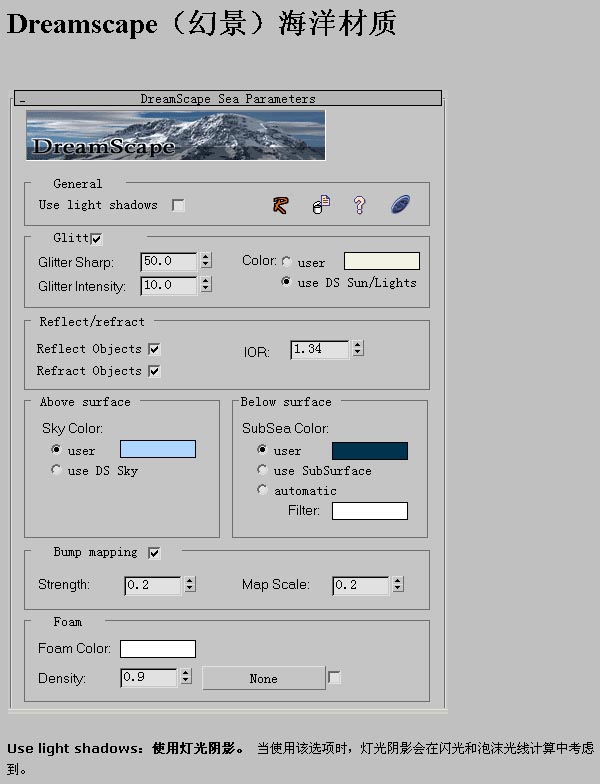
Task: Toggle Refract Objects checkbox
Action: pos(154,371)
